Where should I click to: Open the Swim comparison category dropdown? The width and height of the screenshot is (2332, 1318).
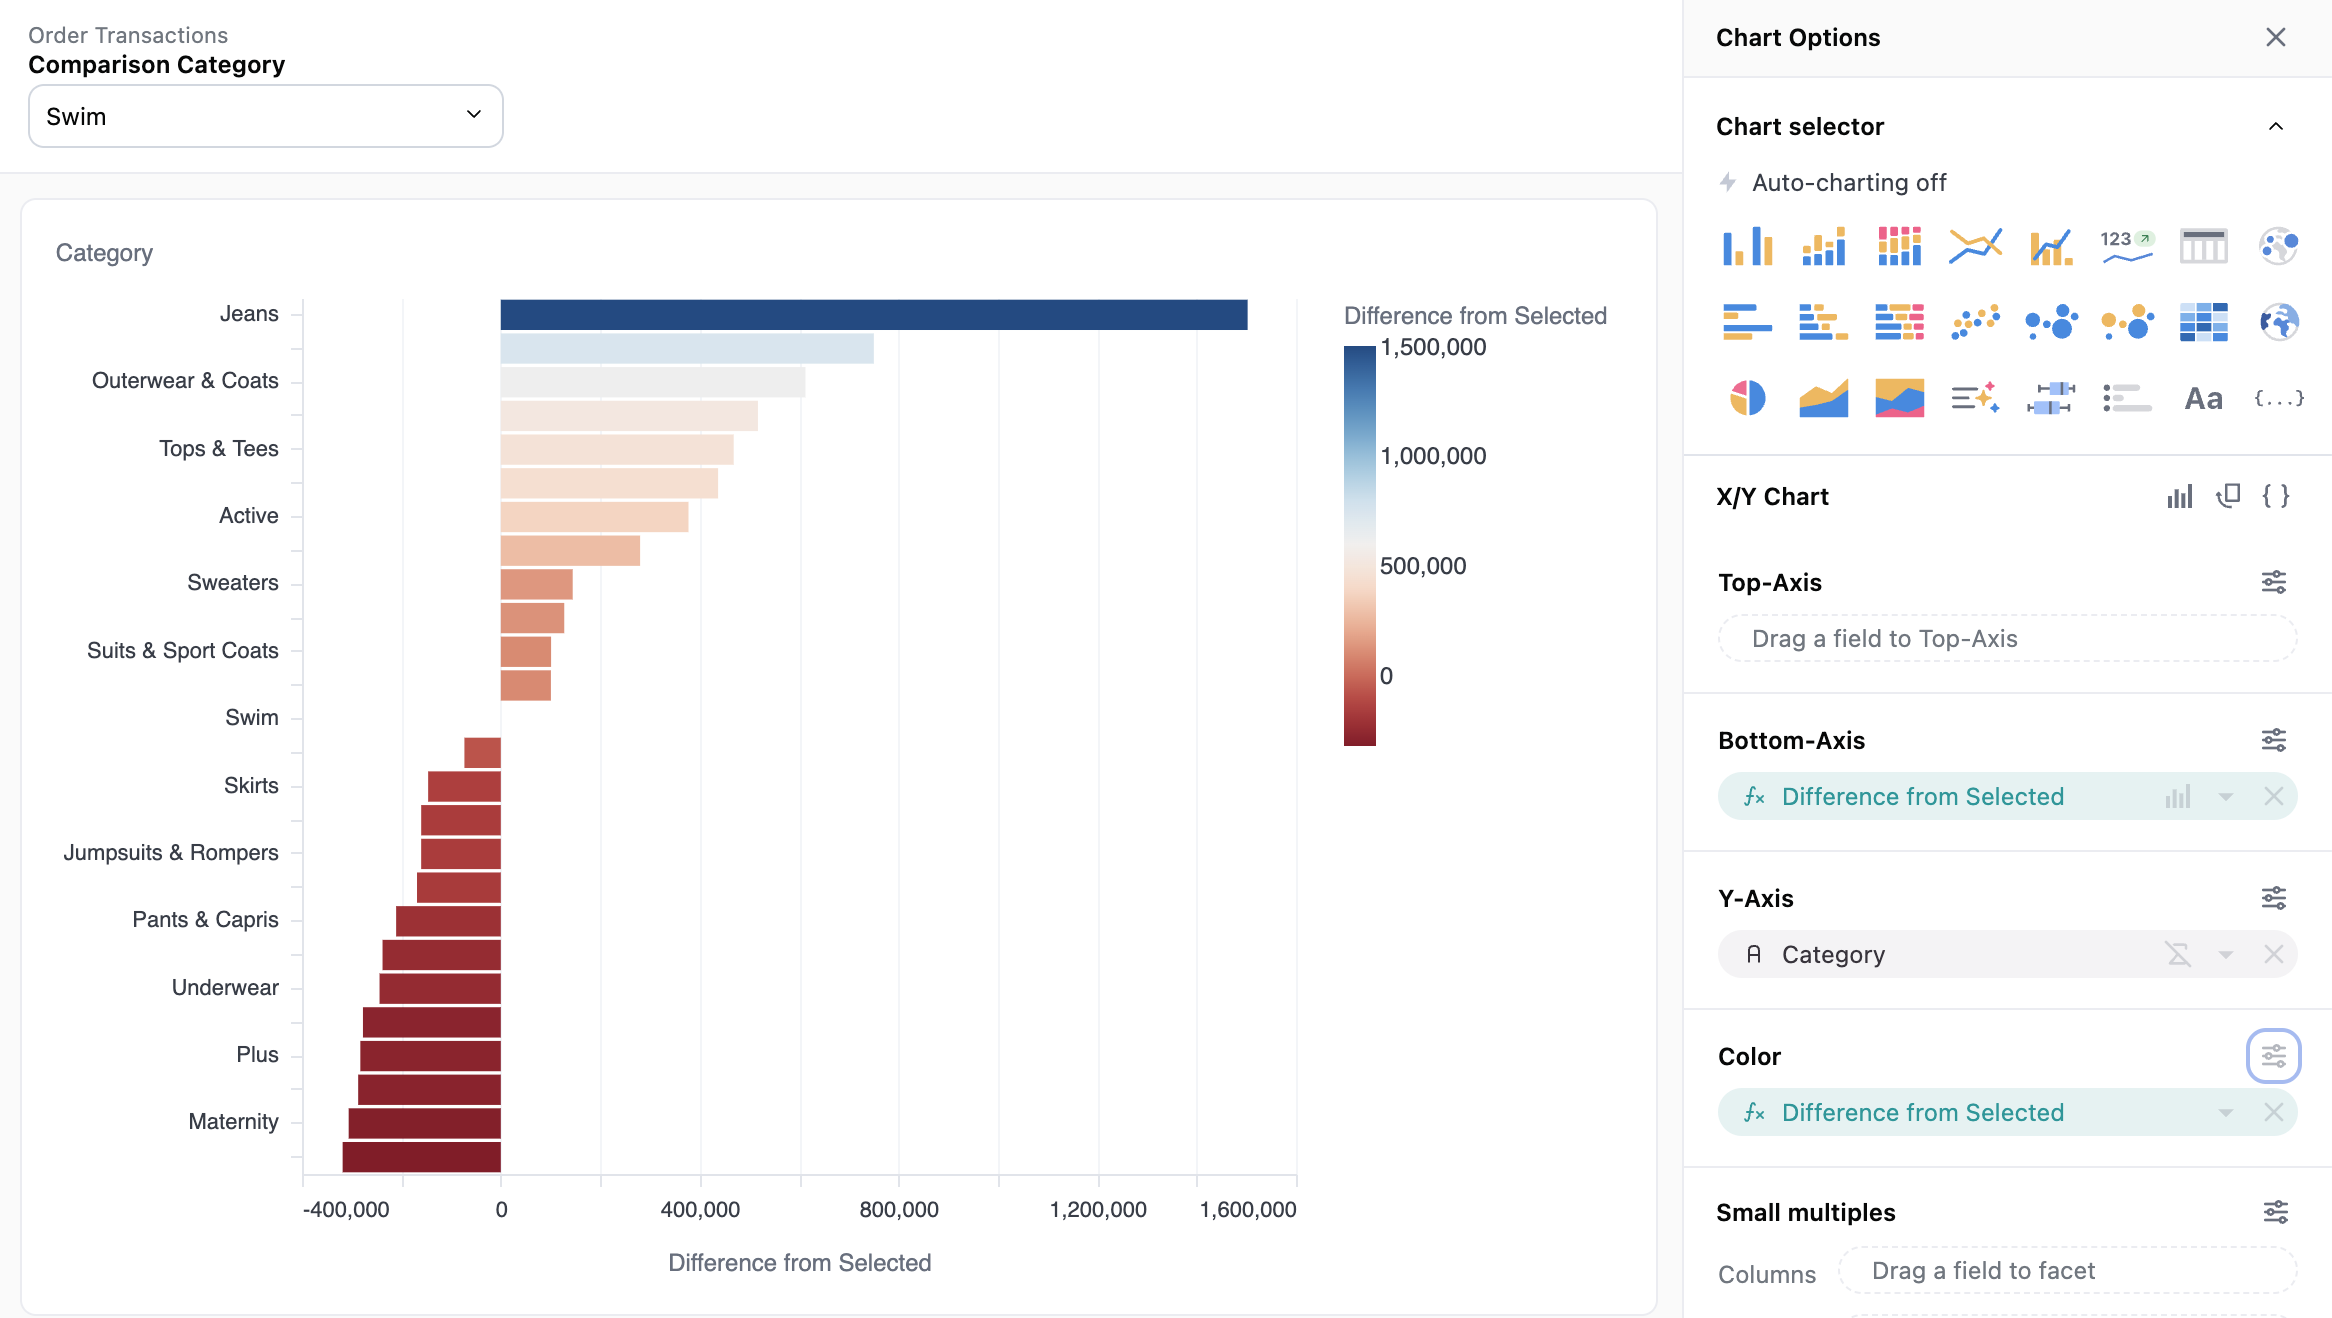pyautogui.click(x=265, y=116)
